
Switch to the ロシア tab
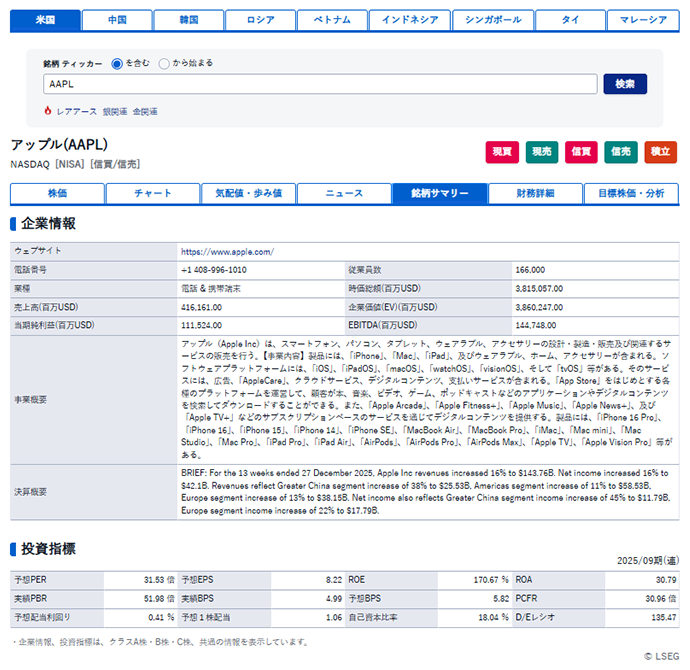(261, 20)
